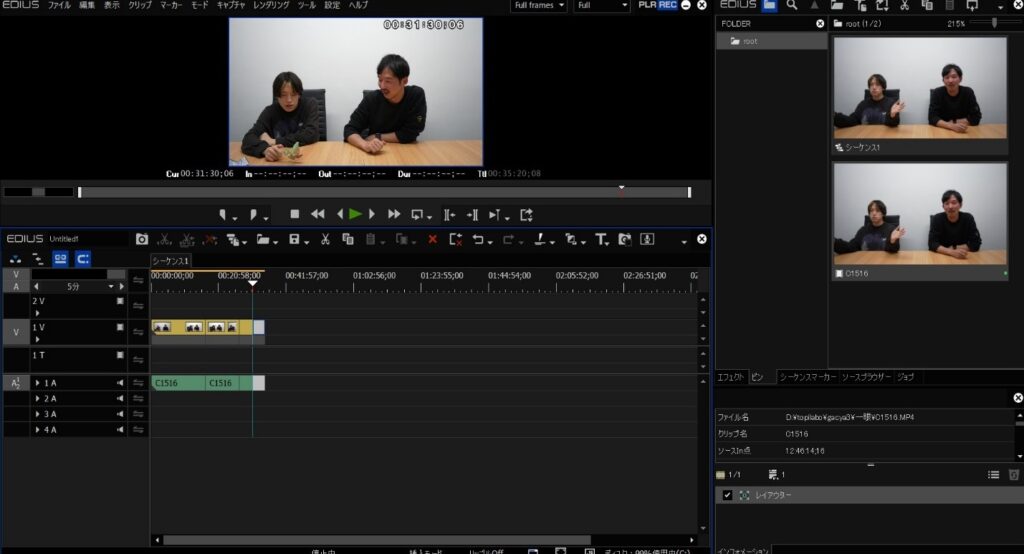Click the Copy icon in the timeline toolbar

(x=348, y=240)
